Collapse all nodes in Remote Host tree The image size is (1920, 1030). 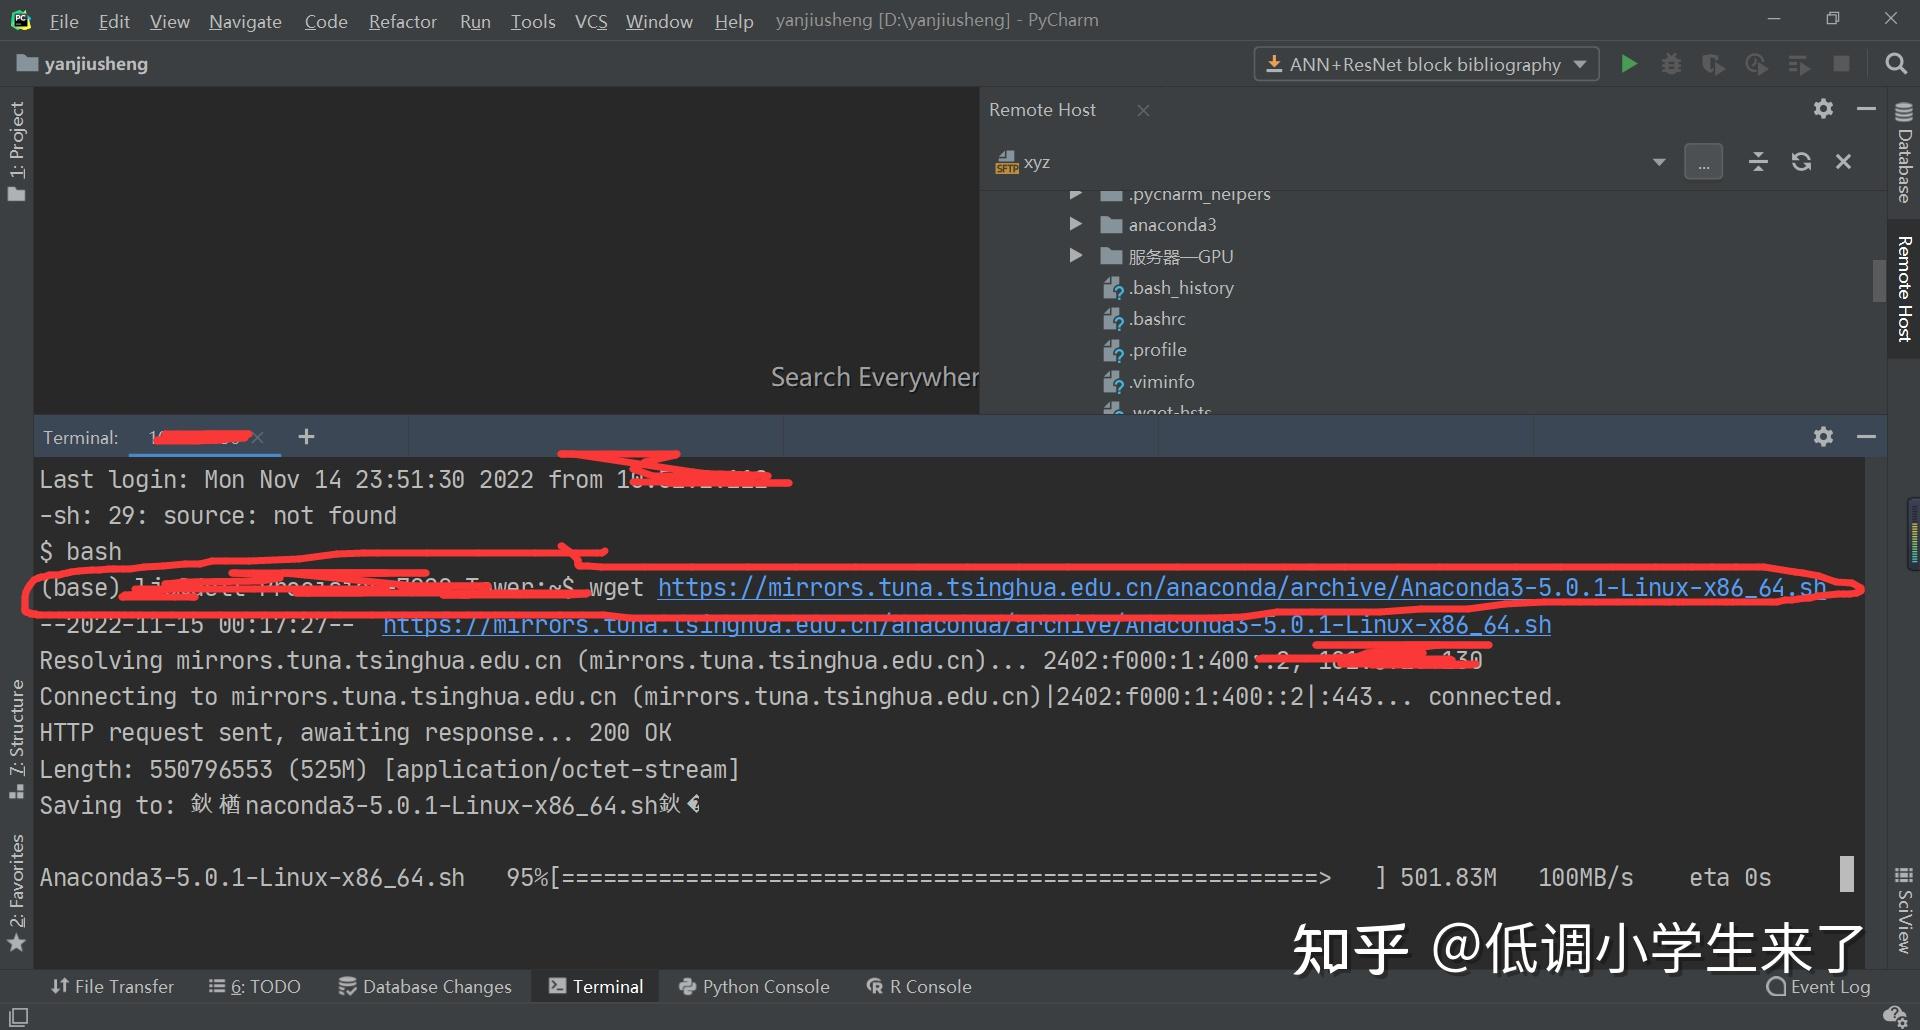click(x=1758, y=162)
